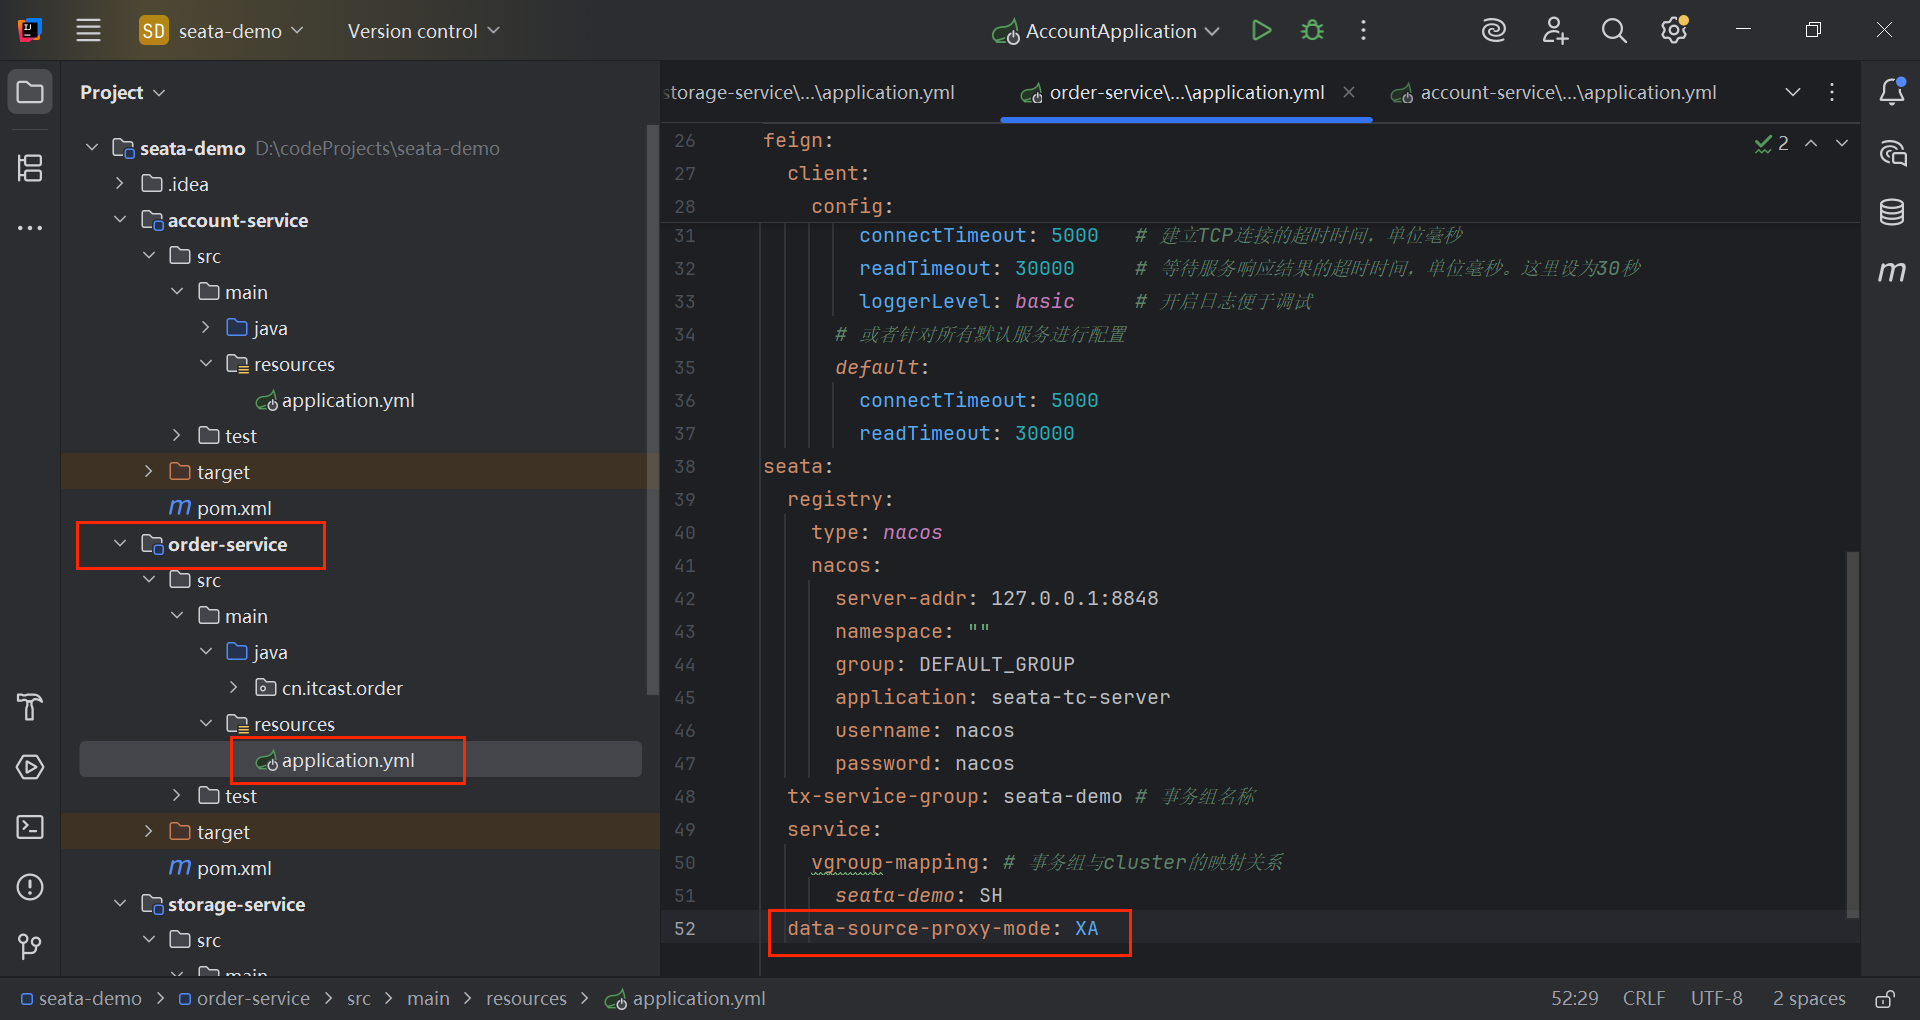Select seata-demo root project node
The image size is (1920, 1020).
(x=192, y=148)
